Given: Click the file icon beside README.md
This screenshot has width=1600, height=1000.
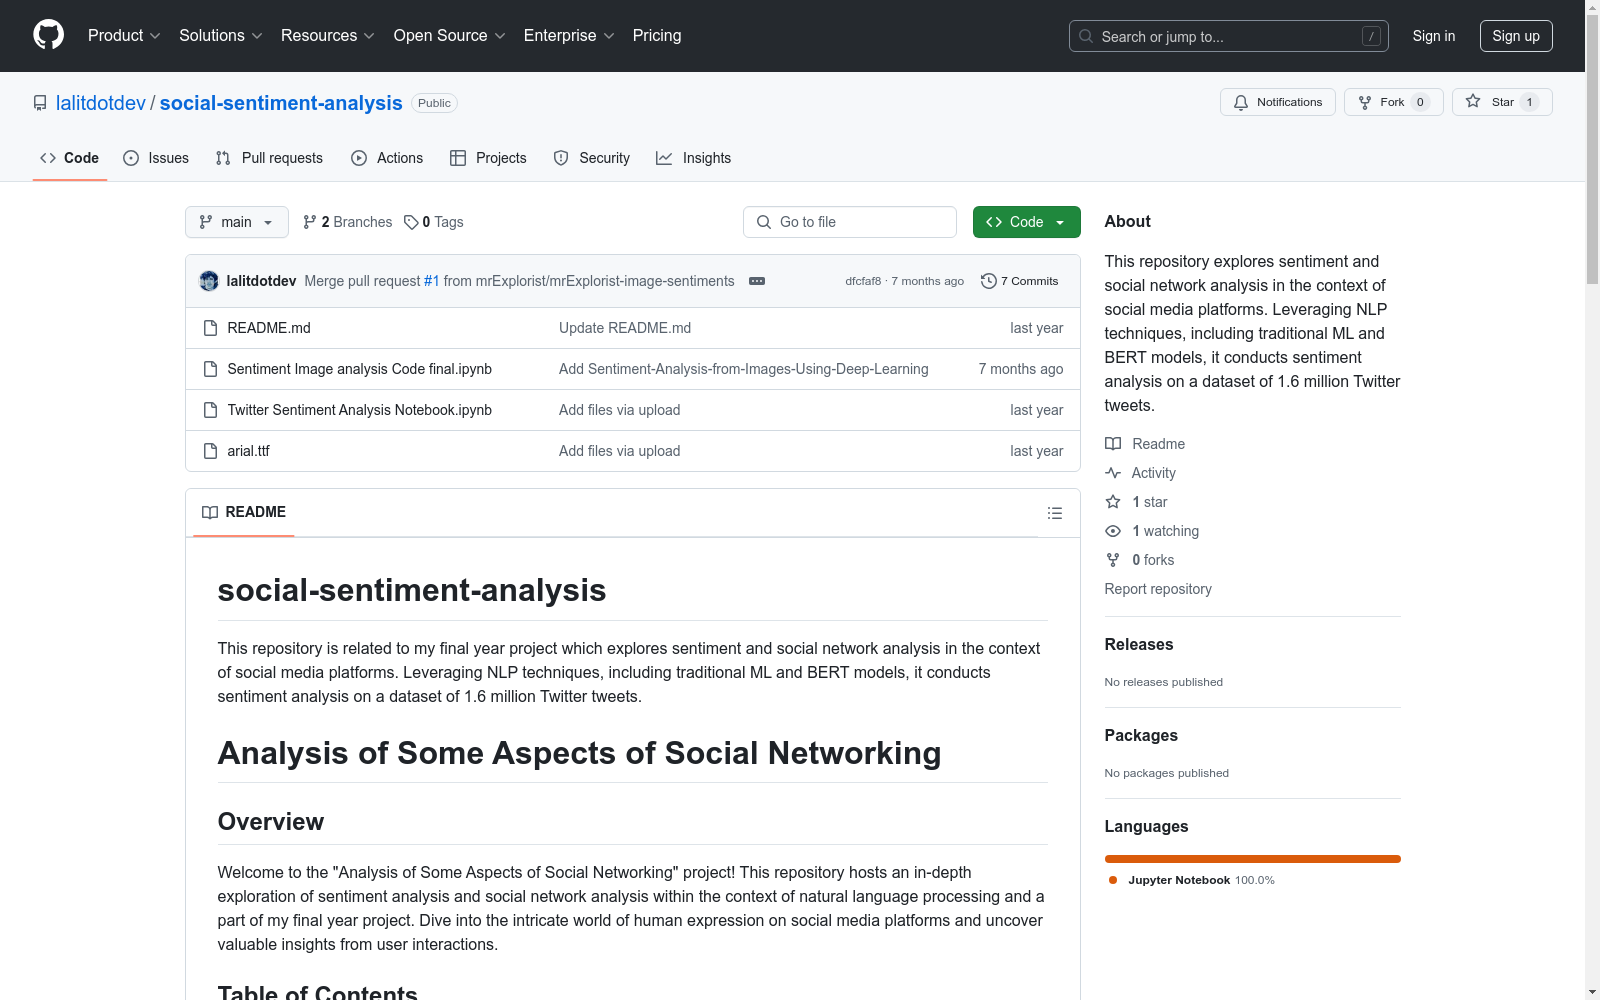Looking at the screenshot, I should tap(210, 328).
